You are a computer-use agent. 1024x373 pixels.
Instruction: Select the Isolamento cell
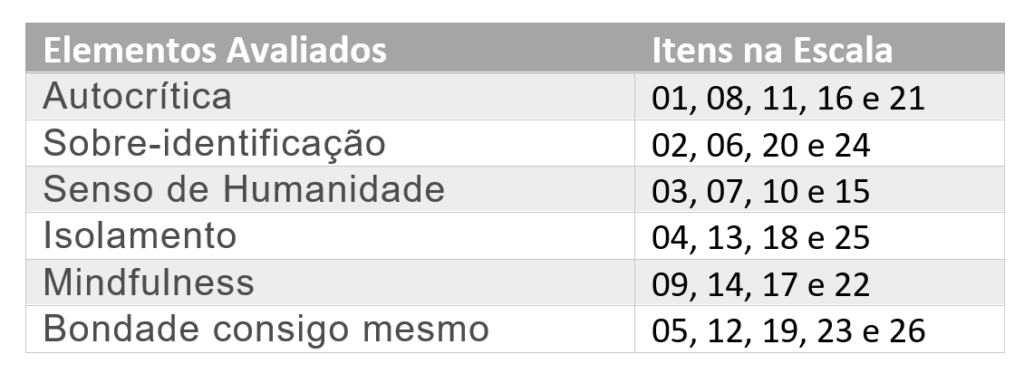tap(330, 236)
